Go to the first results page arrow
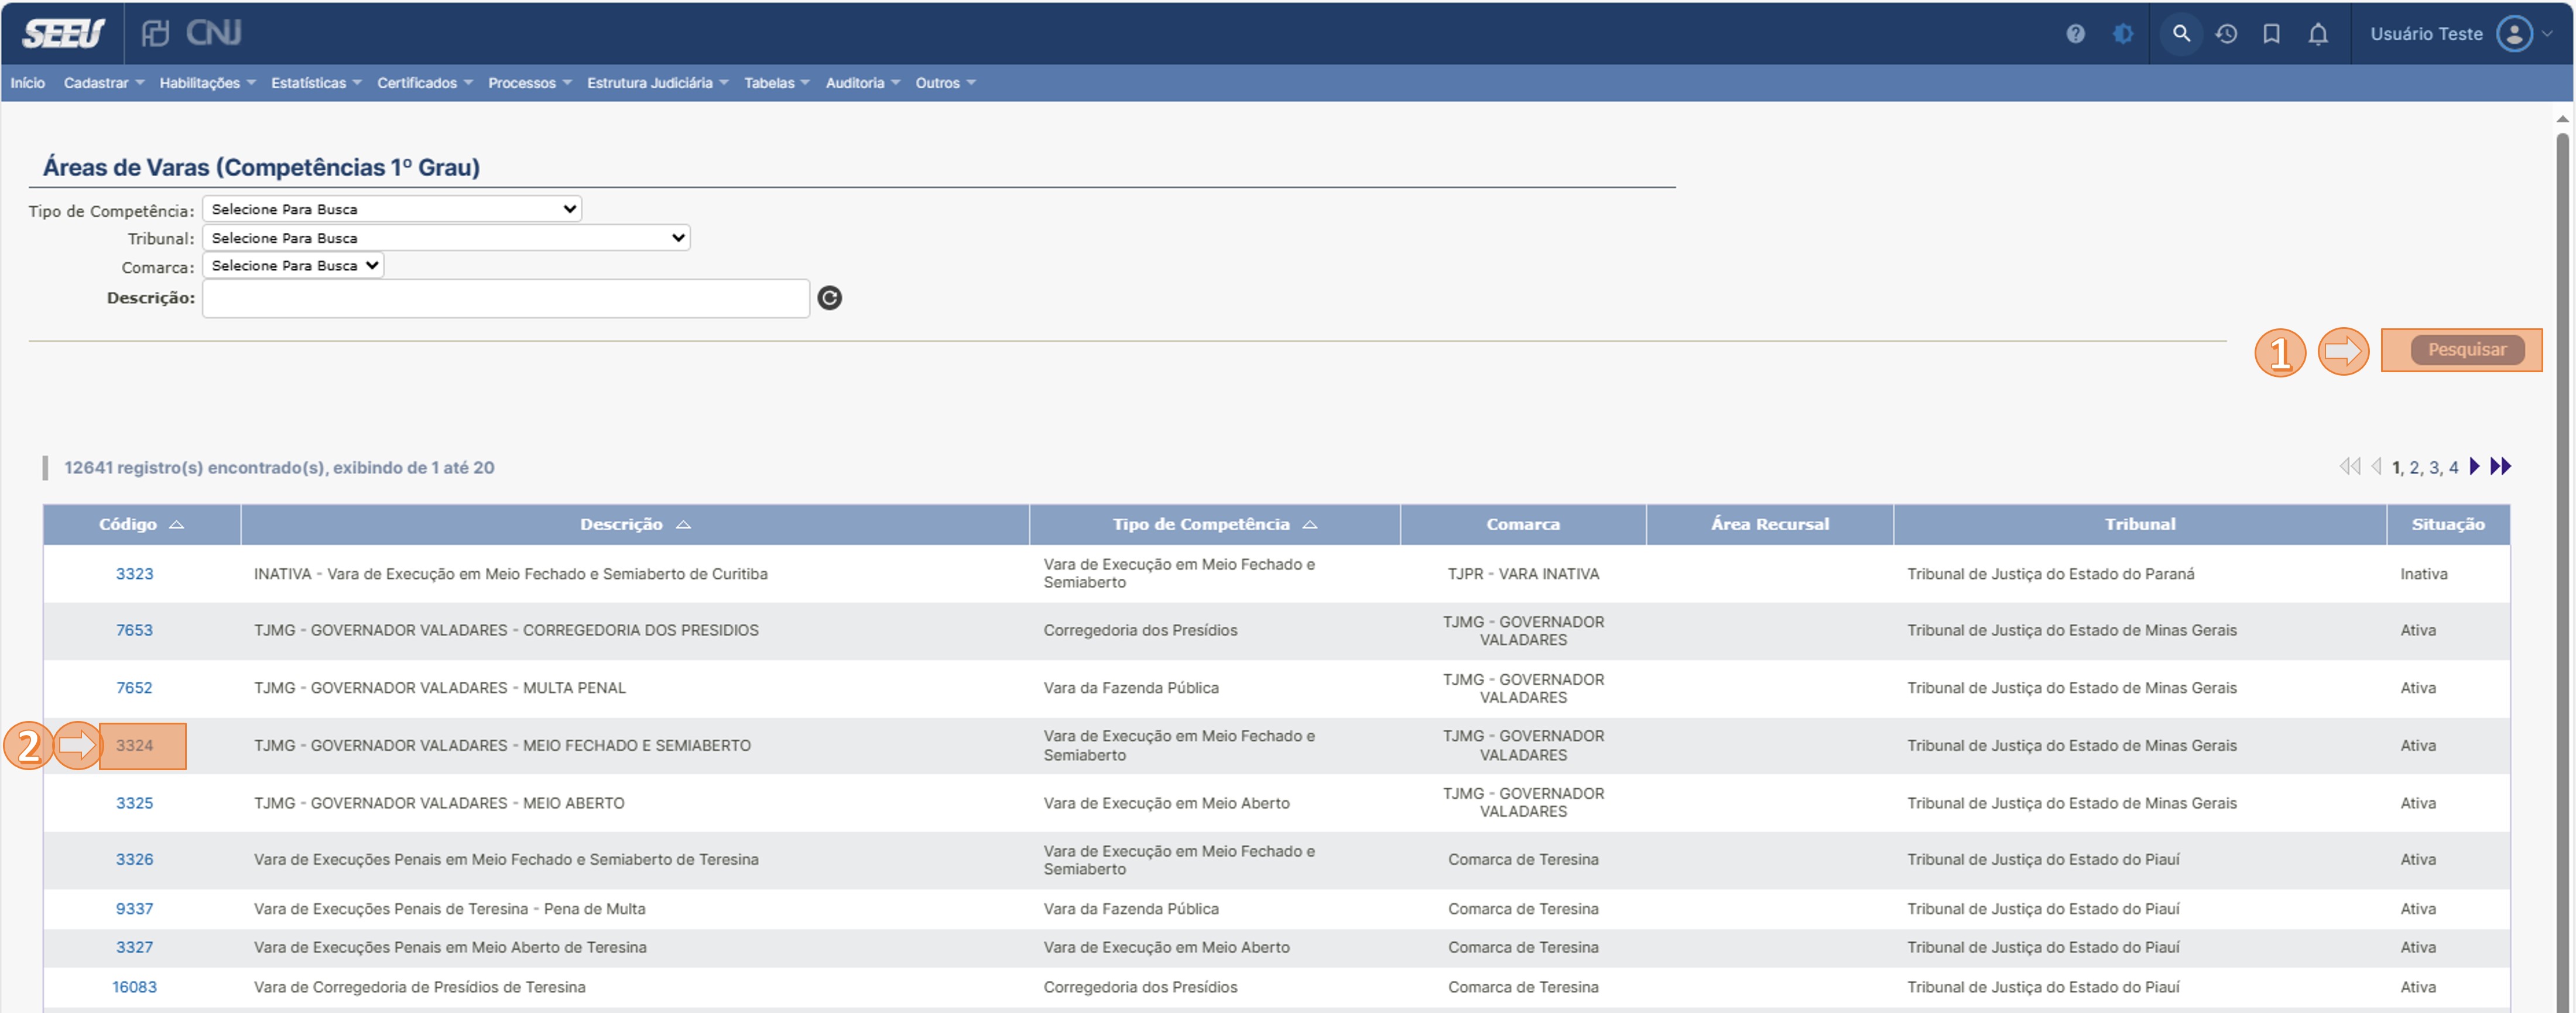The width and height of the screenshot is (2576, 1013). (2350, 466)
